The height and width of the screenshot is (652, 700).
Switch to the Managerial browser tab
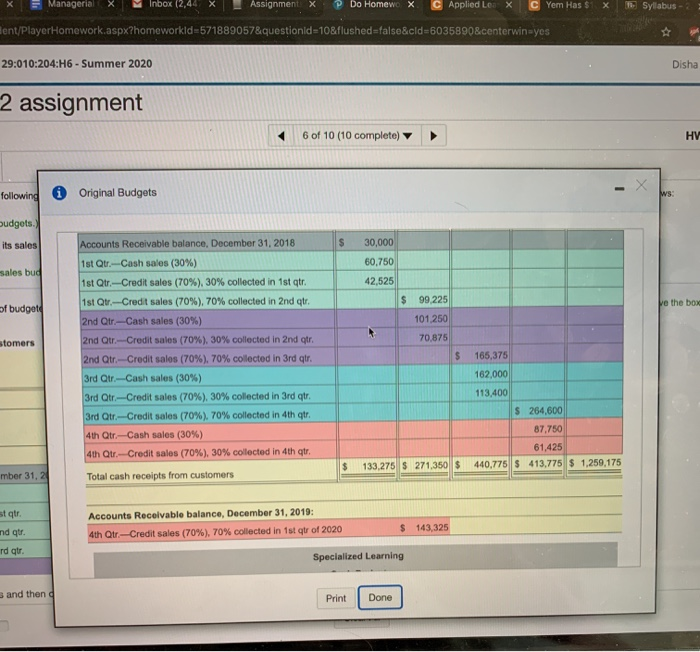[x=71, y=4]
